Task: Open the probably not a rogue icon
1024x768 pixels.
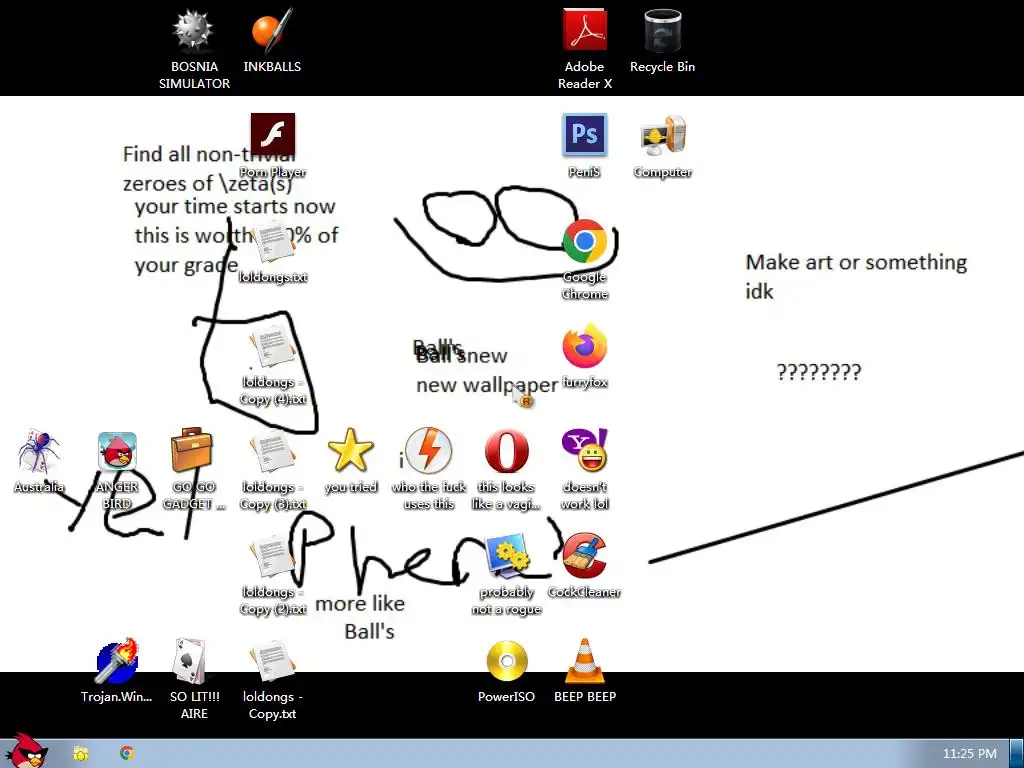Action: coord(506,575)
